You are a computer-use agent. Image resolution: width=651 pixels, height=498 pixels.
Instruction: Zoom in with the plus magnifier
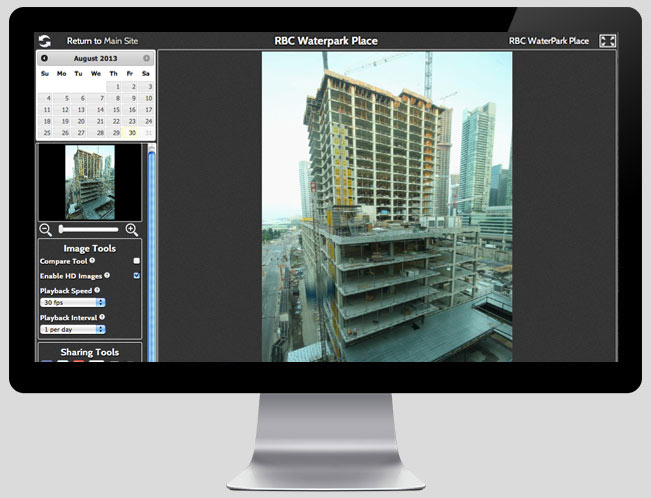point(132,230)
